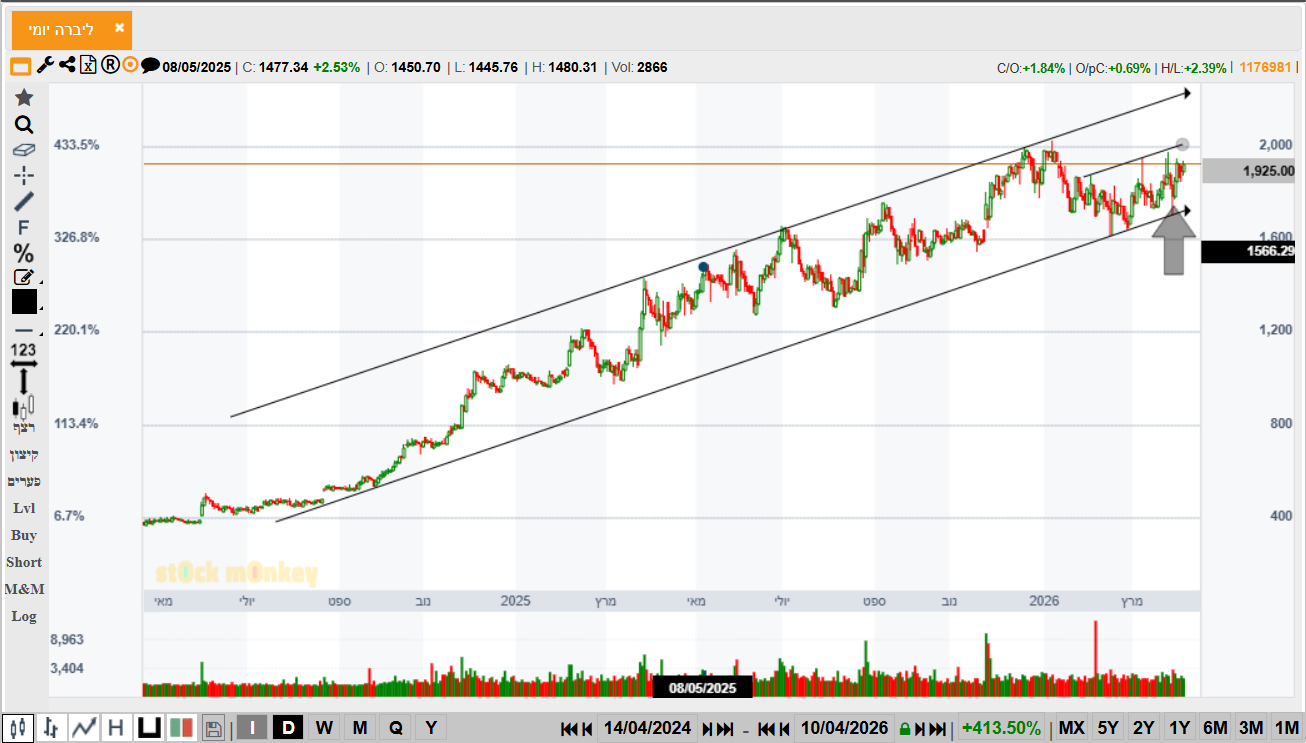Toggle the קיצון option

(x=24, y=454)
